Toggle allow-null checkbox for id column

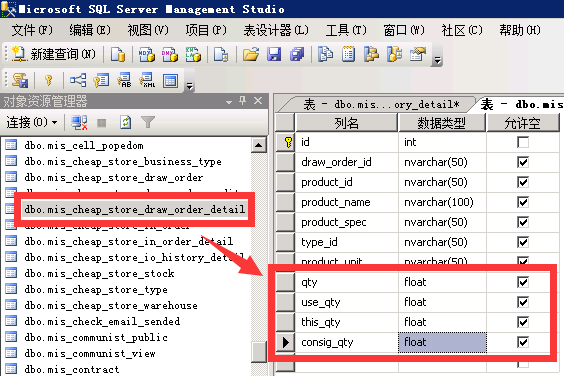pyautogui.click(x=523, y=142)
